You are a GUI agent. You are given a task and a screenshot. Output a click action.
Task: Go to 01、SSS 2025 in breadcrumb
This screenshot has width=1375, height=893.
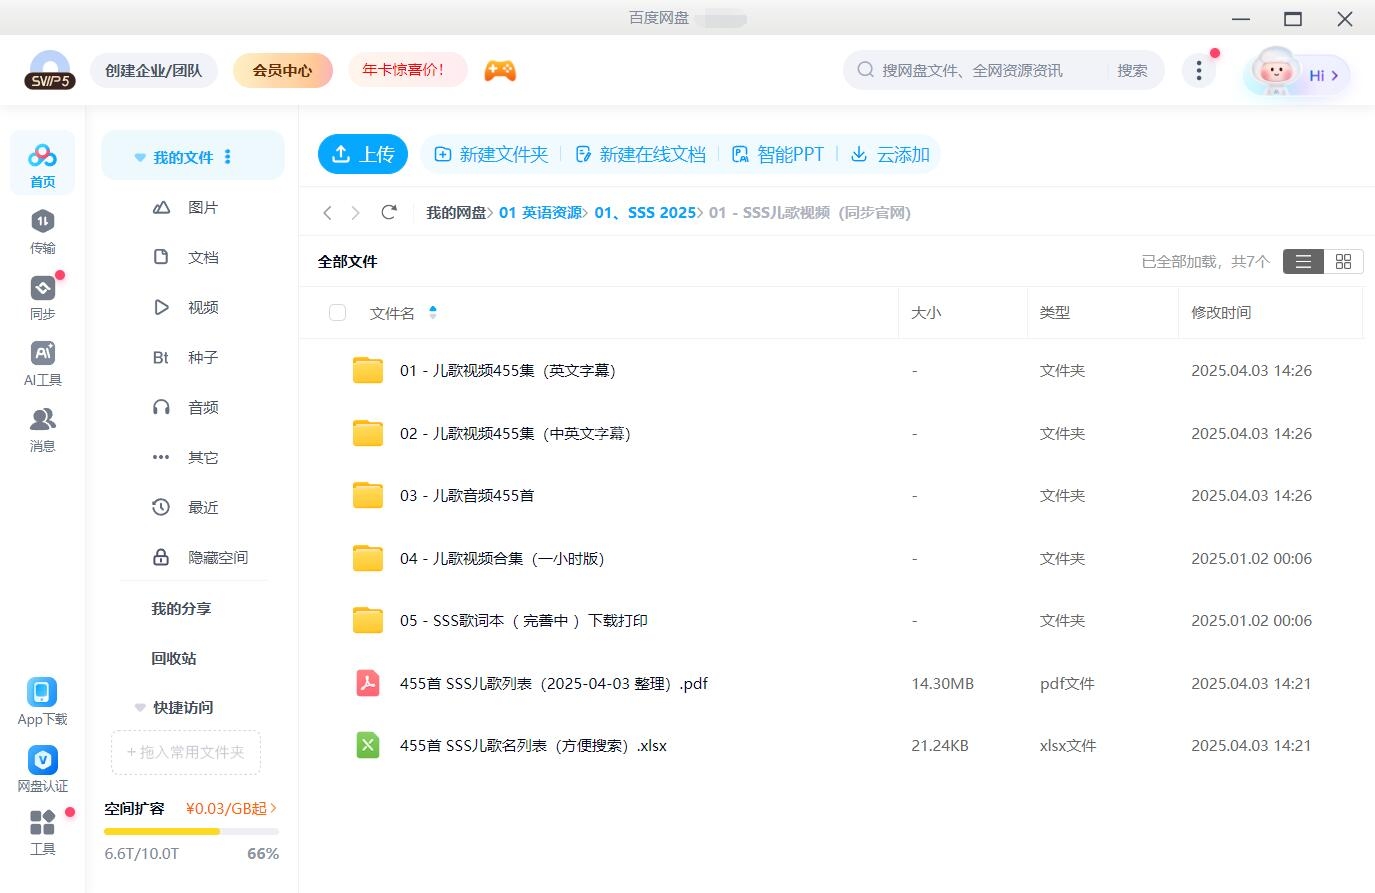pyautogui.click(x=645, y=212)
